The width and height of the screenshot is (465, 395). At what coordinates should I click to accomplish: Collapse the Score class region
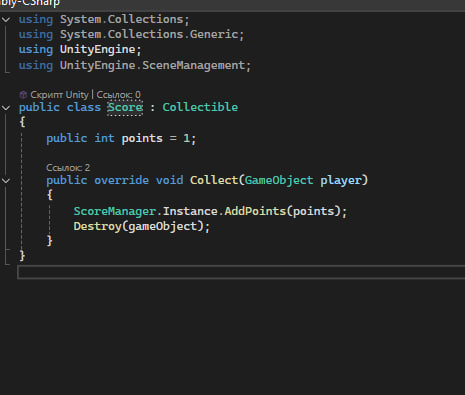(x=6, y=108)
